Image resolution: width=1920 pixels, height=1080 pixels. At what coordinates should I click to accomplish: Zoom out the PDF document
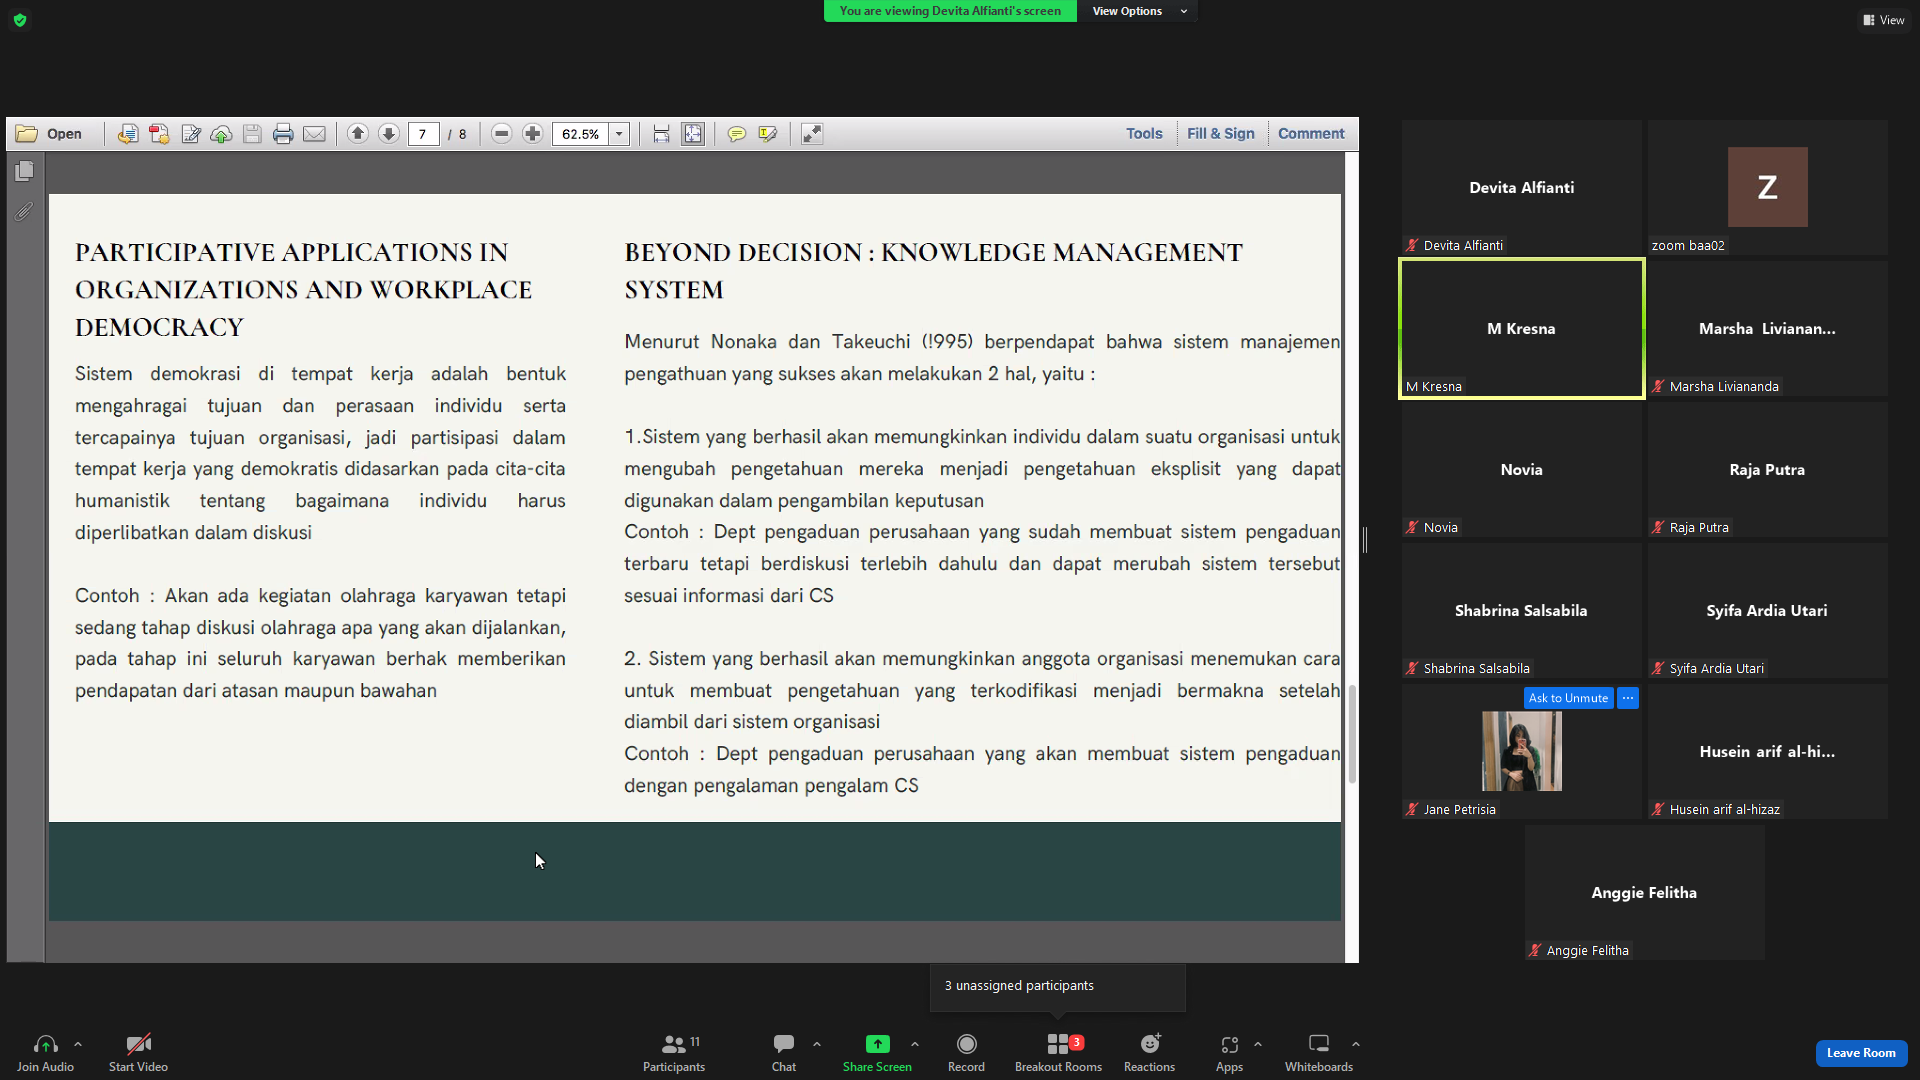click(x=502, y=134)
